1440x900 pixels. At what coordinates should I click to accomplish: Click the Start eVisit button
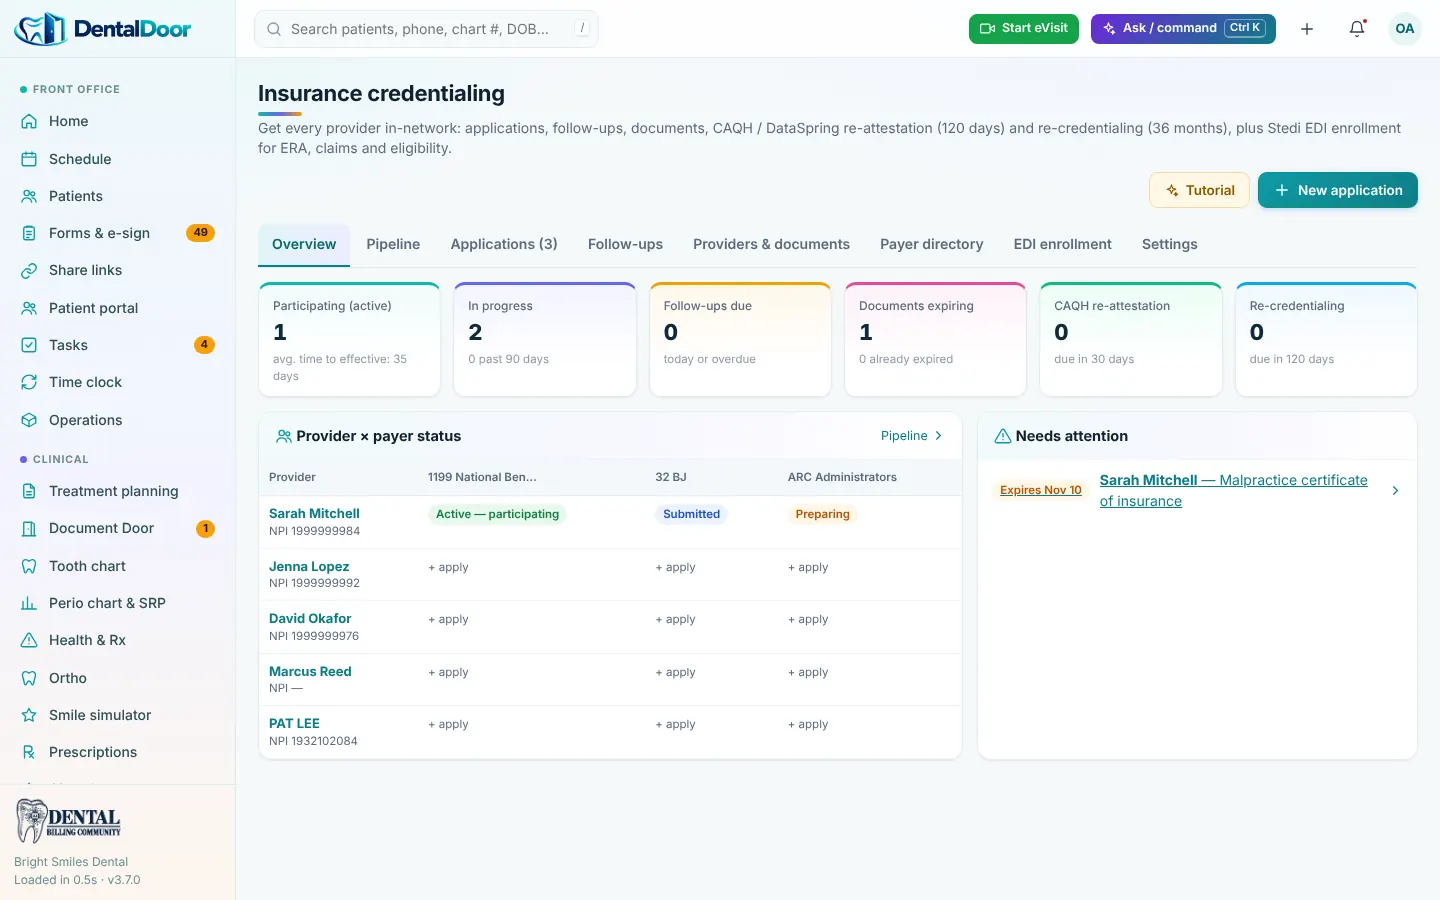pyautogui.click(x=1024, y=29)
